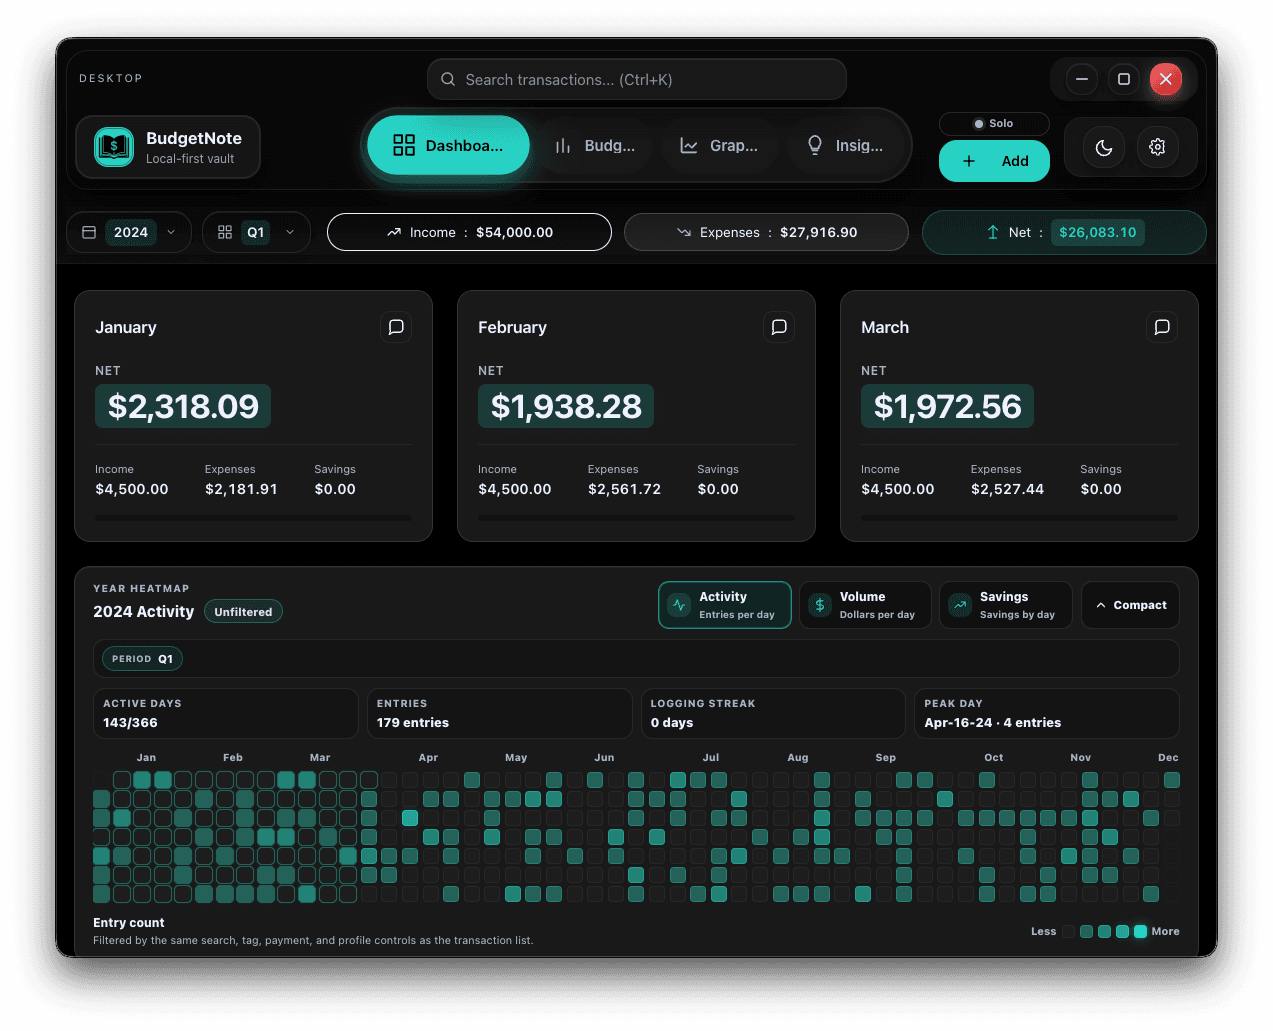Open the Budget tab
This screenshot has height=1031, width=1273.
click(x=594, y=145)
